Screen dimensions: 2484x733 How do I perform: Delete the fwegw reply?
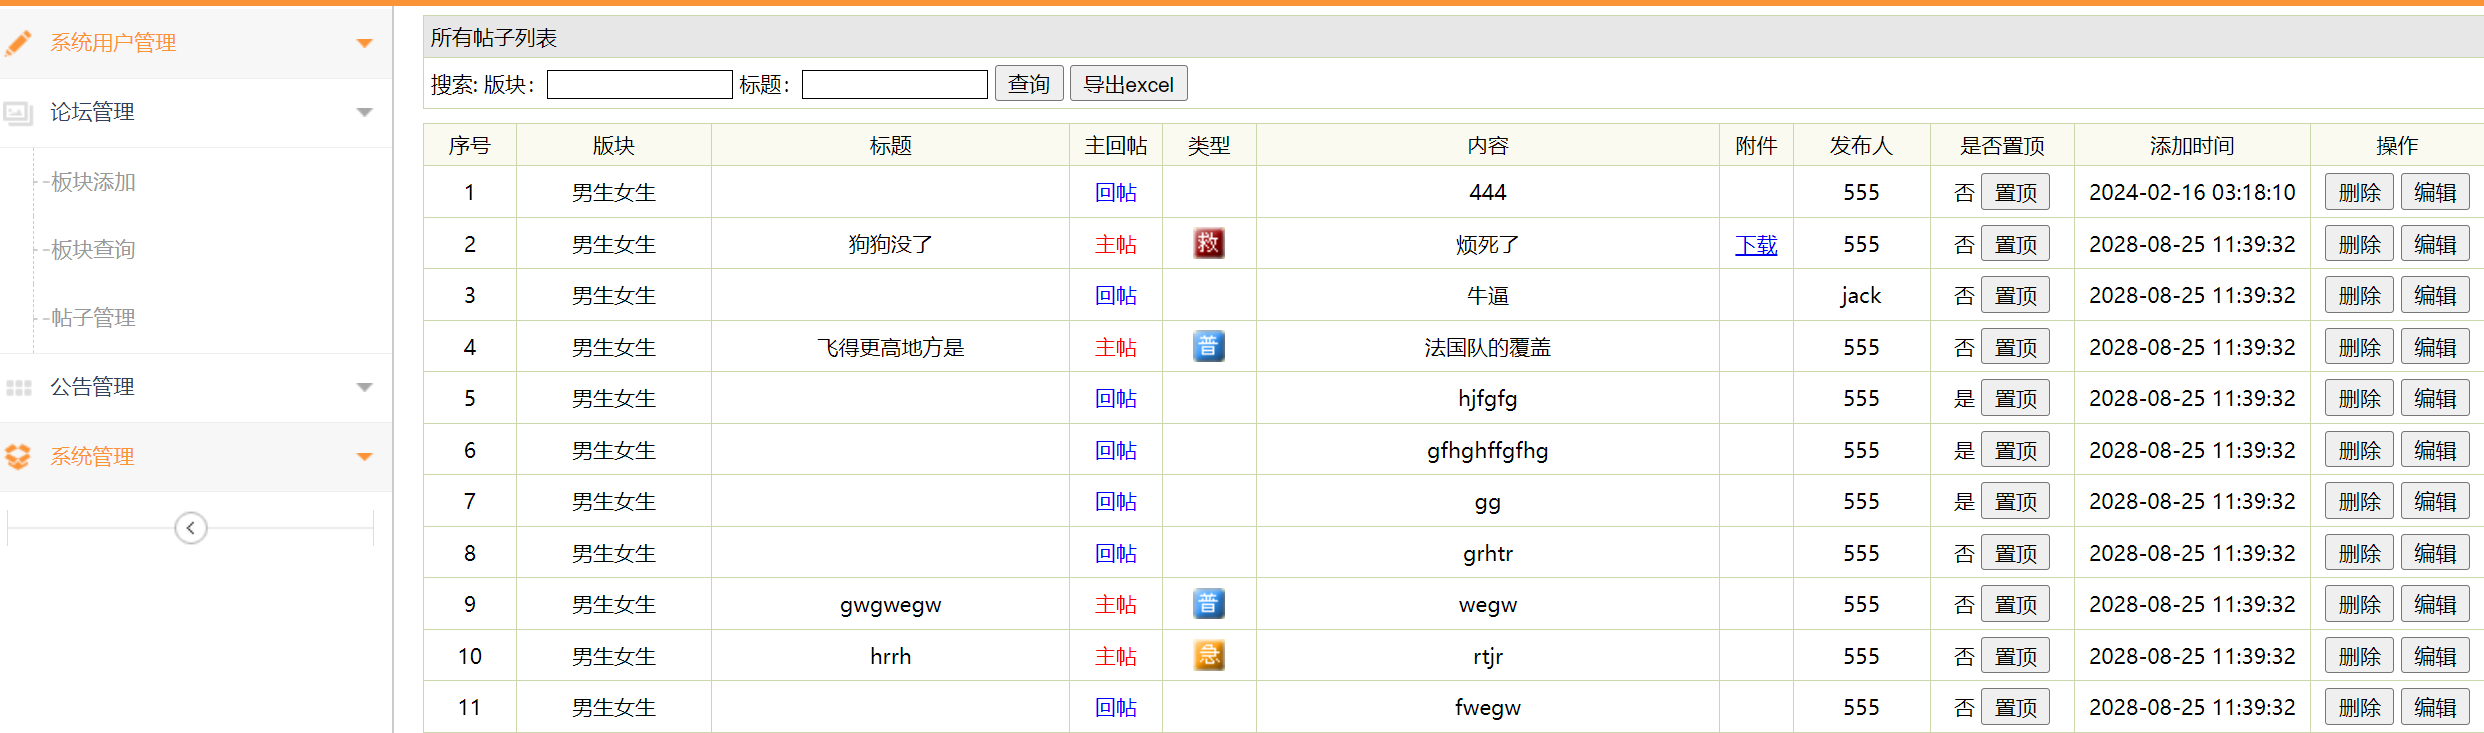[2359, 707]
